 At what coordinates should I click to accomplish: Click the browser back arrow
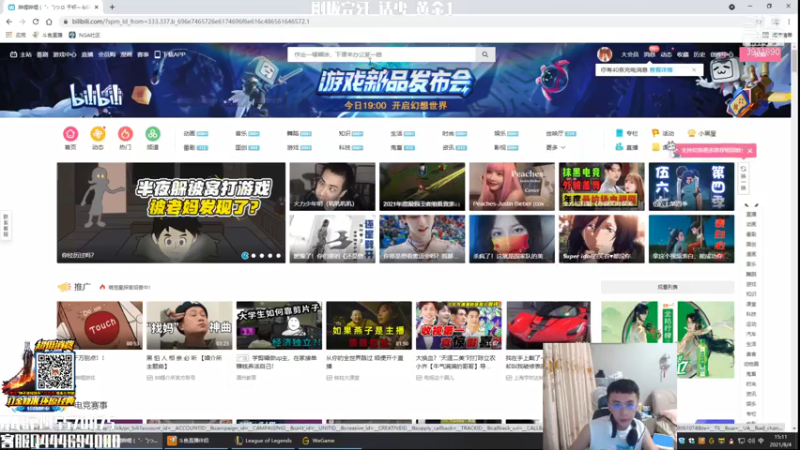tap(9, 21)
